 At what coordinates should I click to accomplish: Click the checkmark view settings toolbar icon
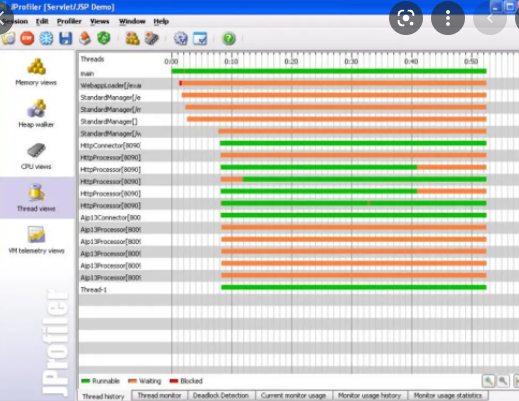200,39
